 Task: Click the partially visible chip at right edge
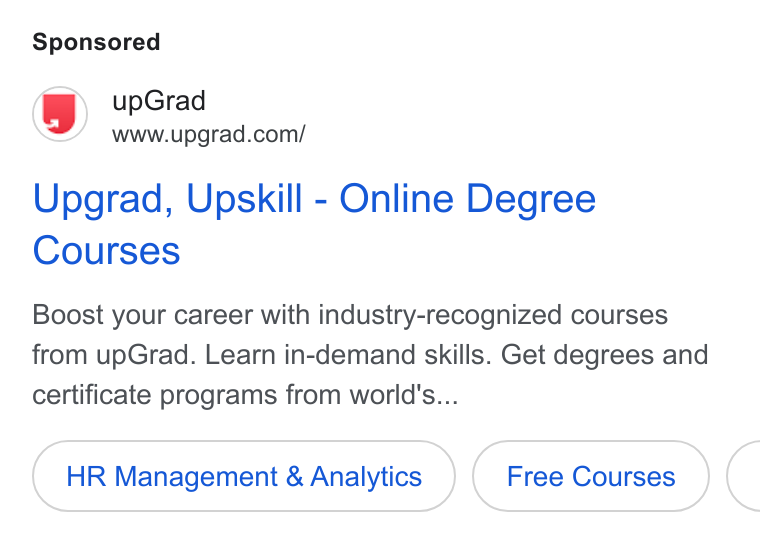click(744, 476)
